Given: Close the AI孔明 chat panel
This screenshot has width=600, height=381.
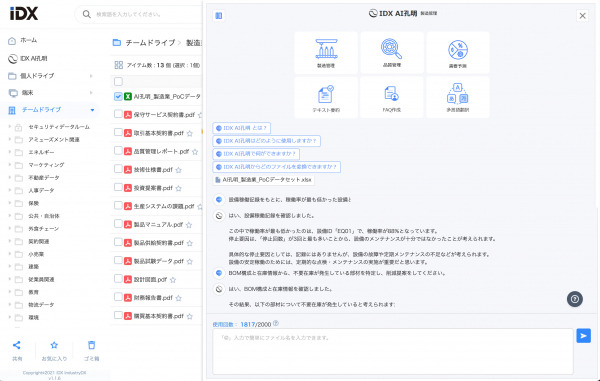Looking at the screenshot, I should pos(582,16).
